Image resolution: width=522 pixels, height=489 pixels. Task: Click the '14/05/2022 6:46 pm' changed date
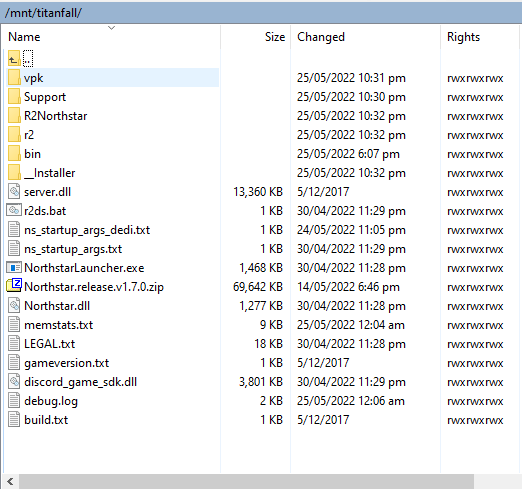pyautogui.click(x=348, y=287)
